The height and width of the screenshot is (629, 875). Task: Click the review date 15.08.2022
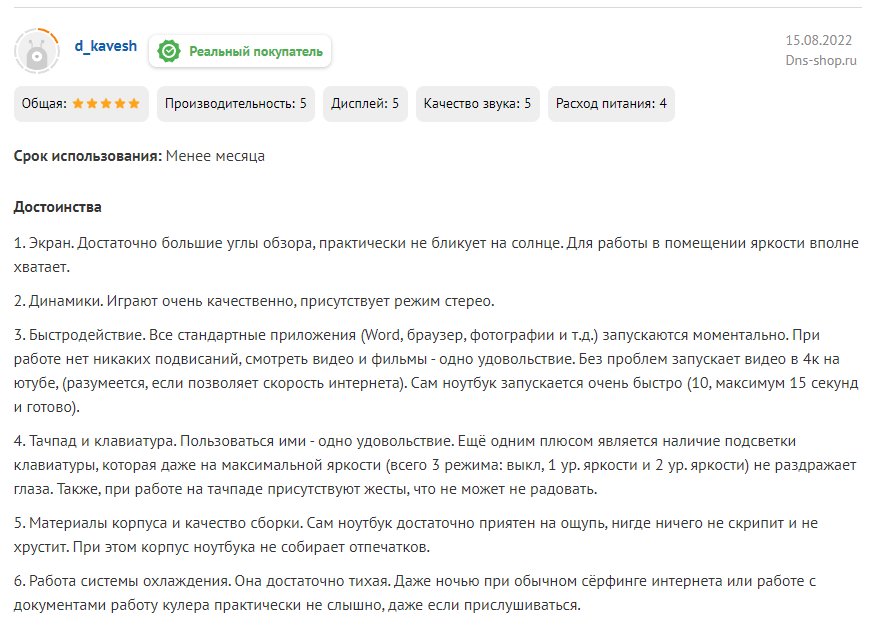point(818,40)
